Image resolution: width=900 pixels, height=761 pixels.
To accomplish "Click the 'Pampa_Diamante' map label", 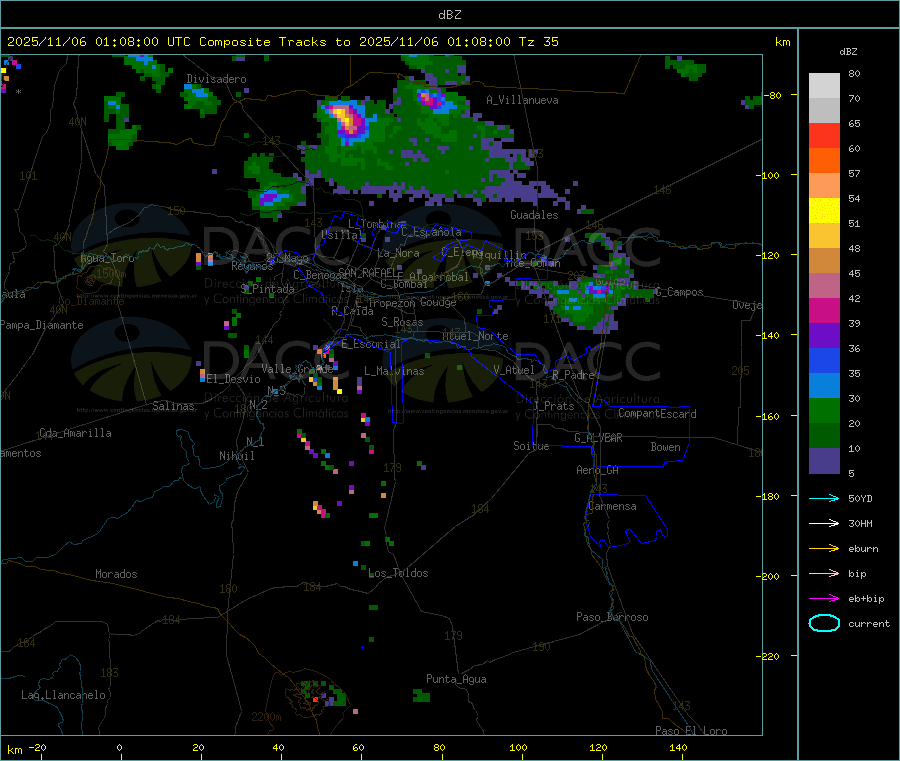I will (x=42, y=325).
